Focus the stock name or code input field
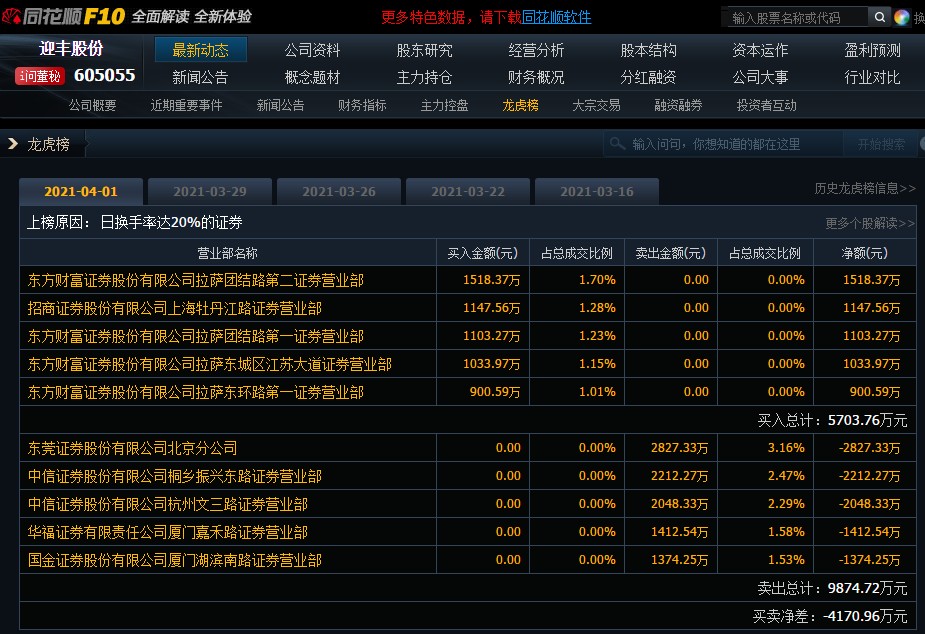This screenshot has height=634, width=925. click(797, 18)
